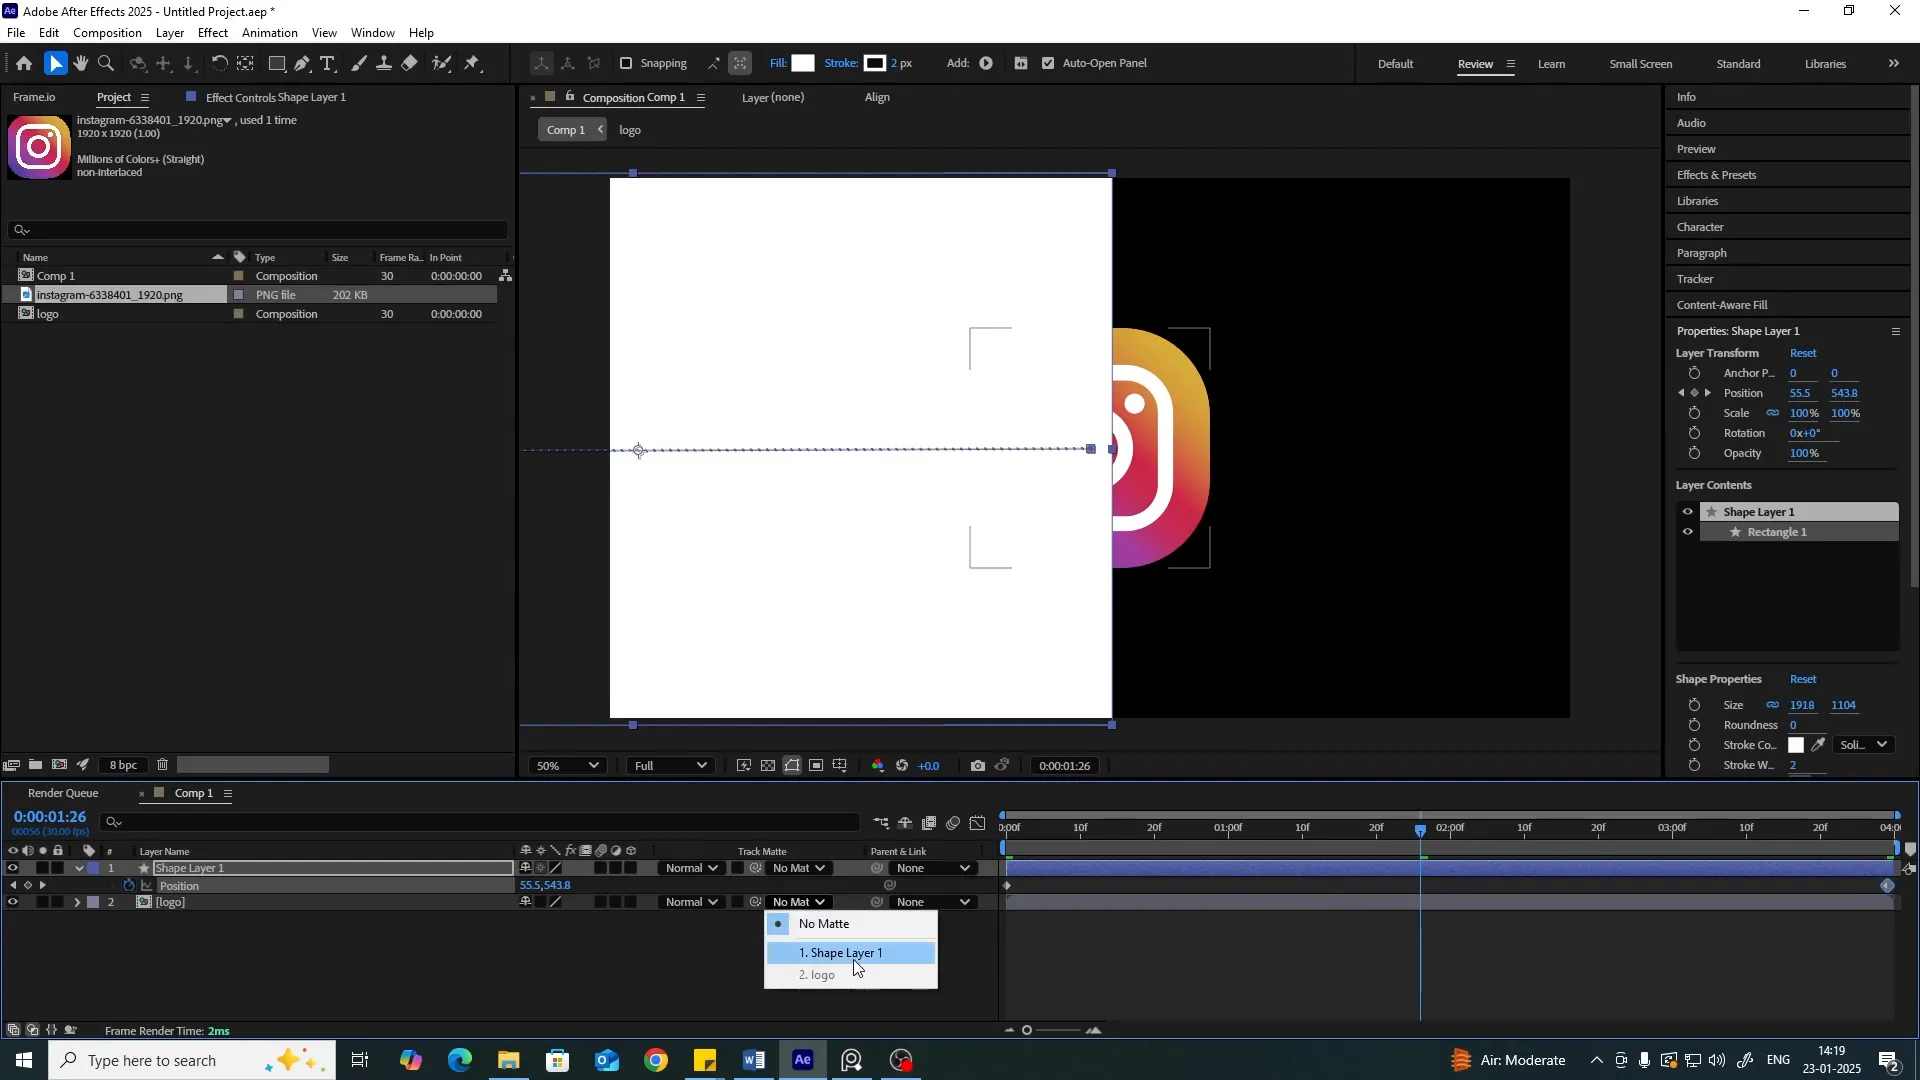Toggle Shape Layer 1 visibility in Layer Contents
Screen dimensions: 1920x1080
click(x=1688, y=512)
